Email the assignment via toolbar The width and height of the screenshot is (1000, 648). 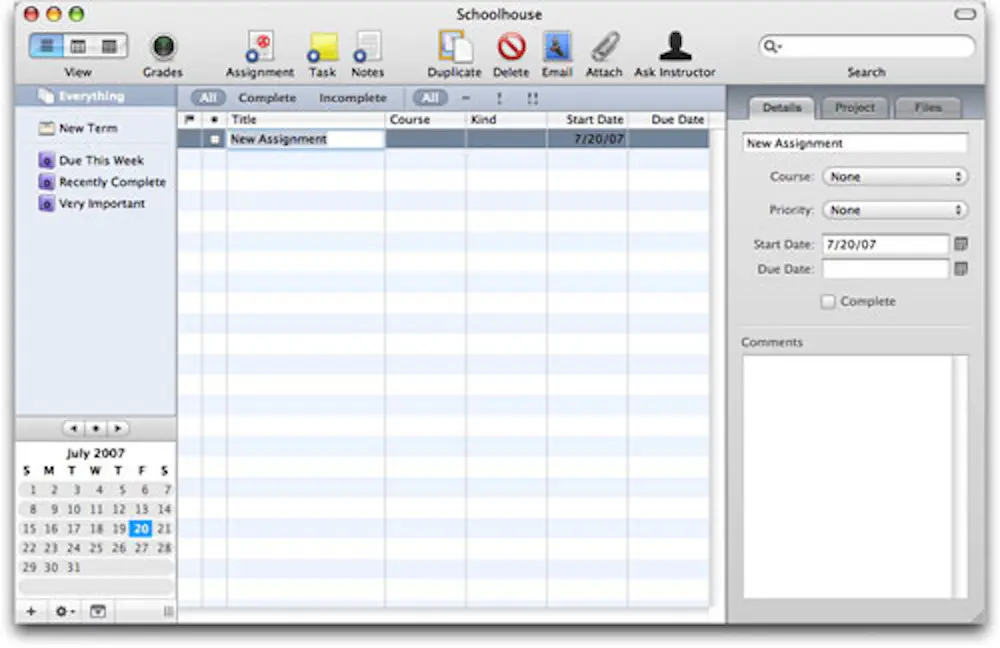(557, 48)
